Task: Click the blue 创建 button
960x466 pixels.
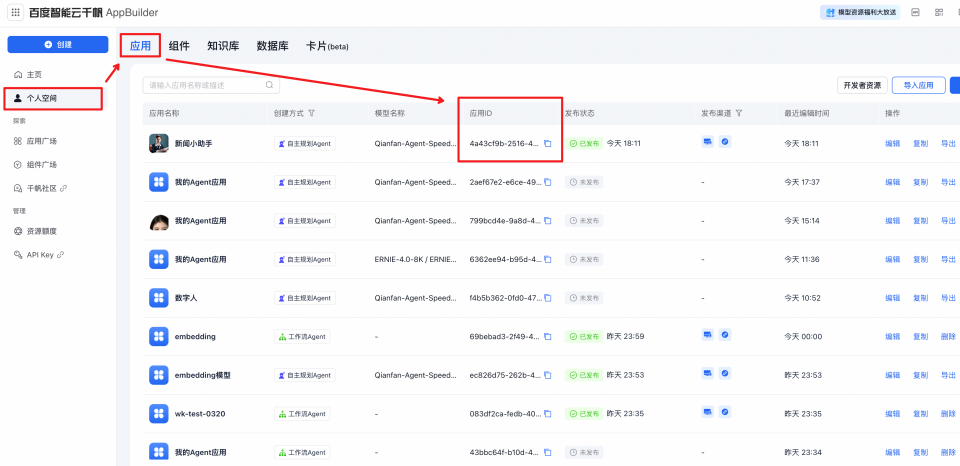Action: (58, 44)
